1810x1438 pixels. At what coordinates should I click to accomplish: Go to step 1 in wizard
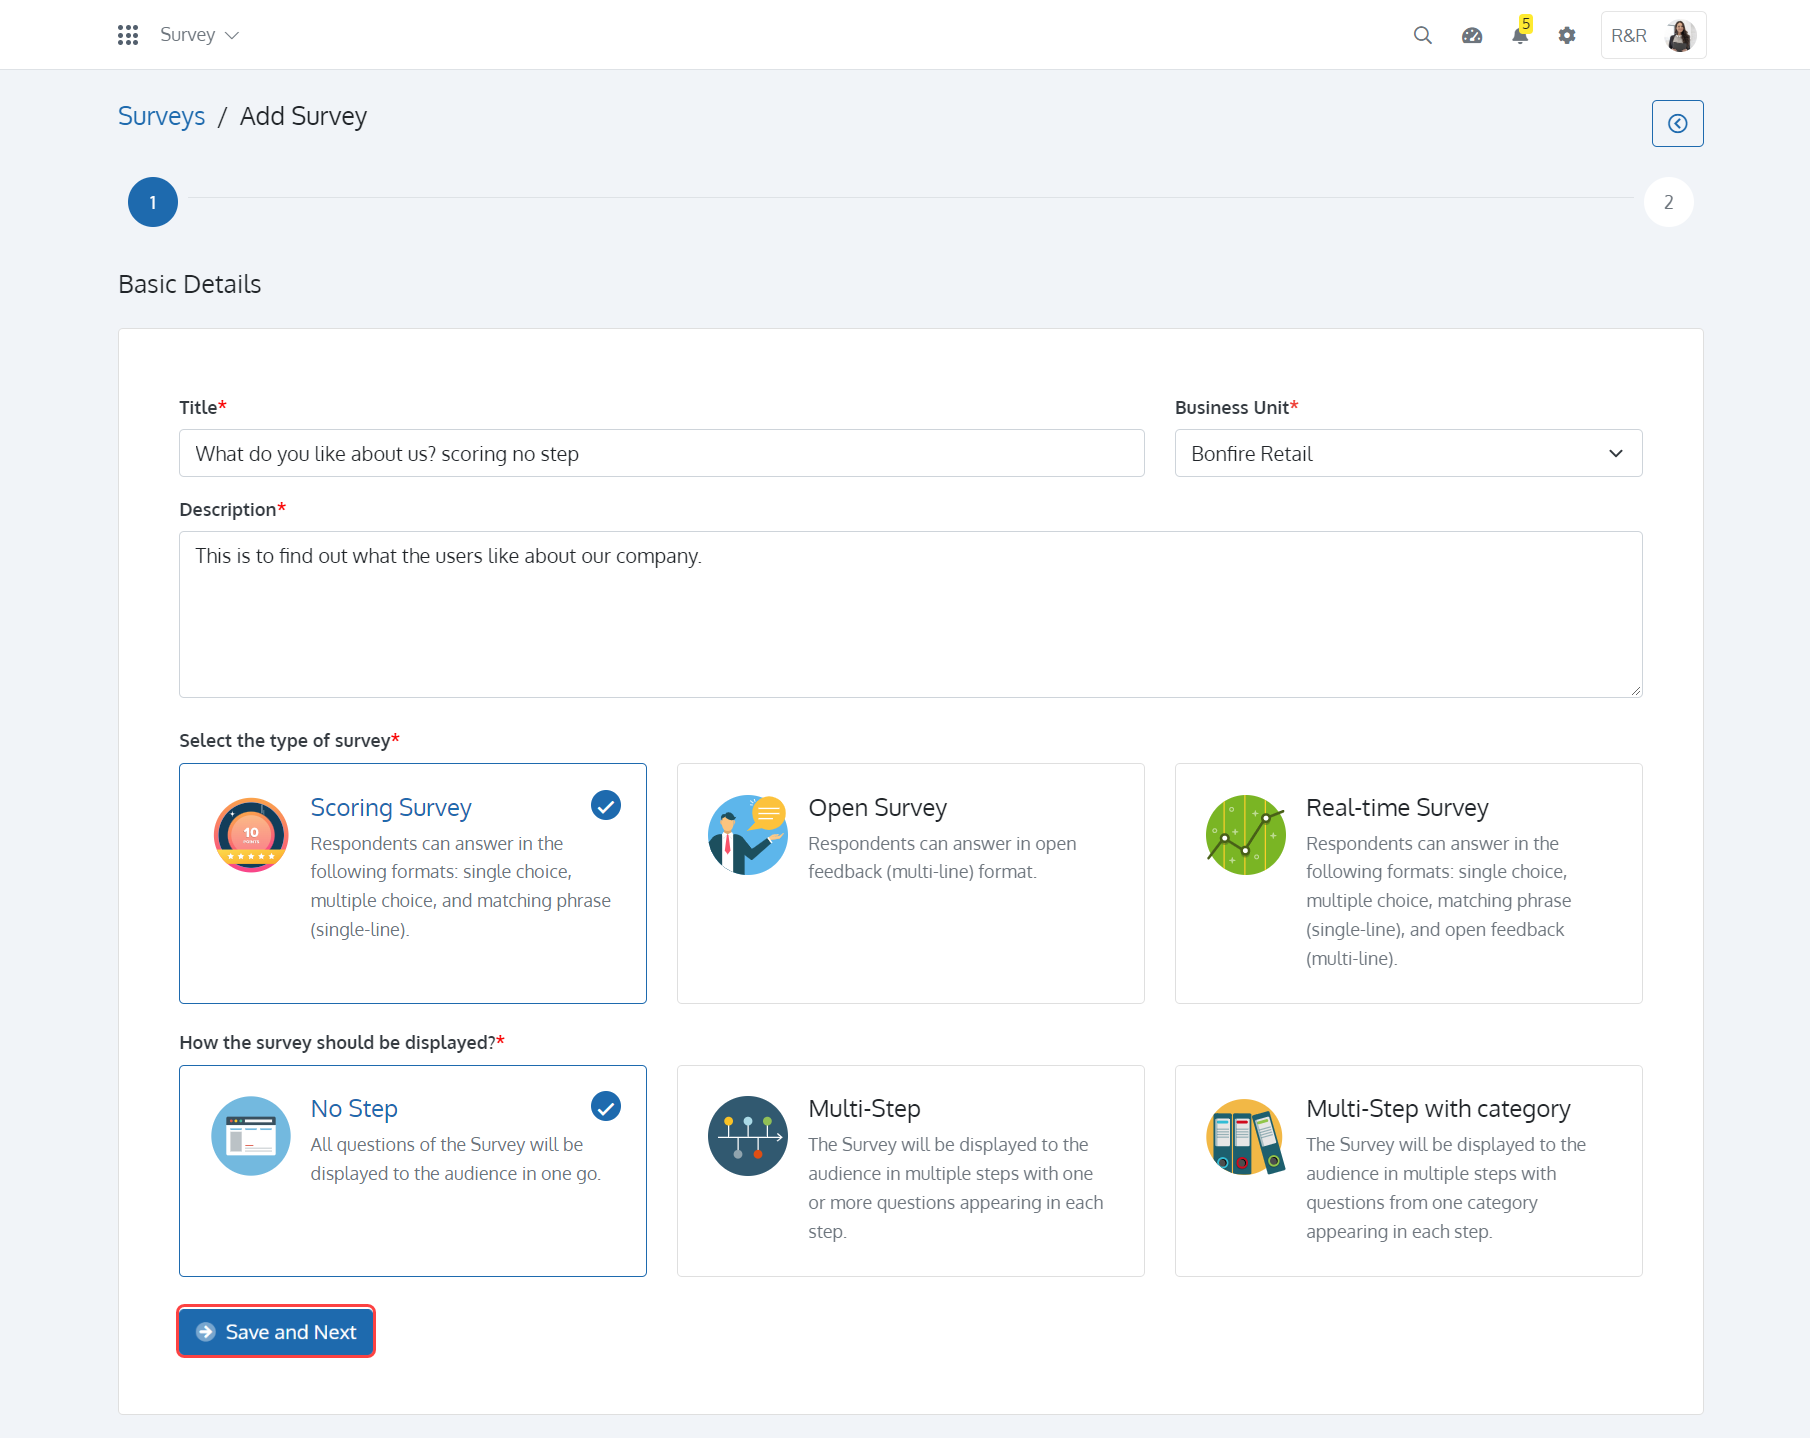click(x=153, y=202)
